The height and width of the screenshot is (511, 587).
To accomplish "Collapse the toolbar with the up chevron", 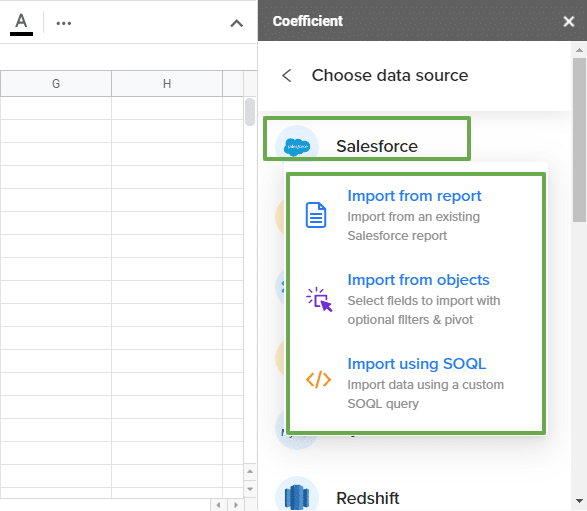I will (237, 24).
